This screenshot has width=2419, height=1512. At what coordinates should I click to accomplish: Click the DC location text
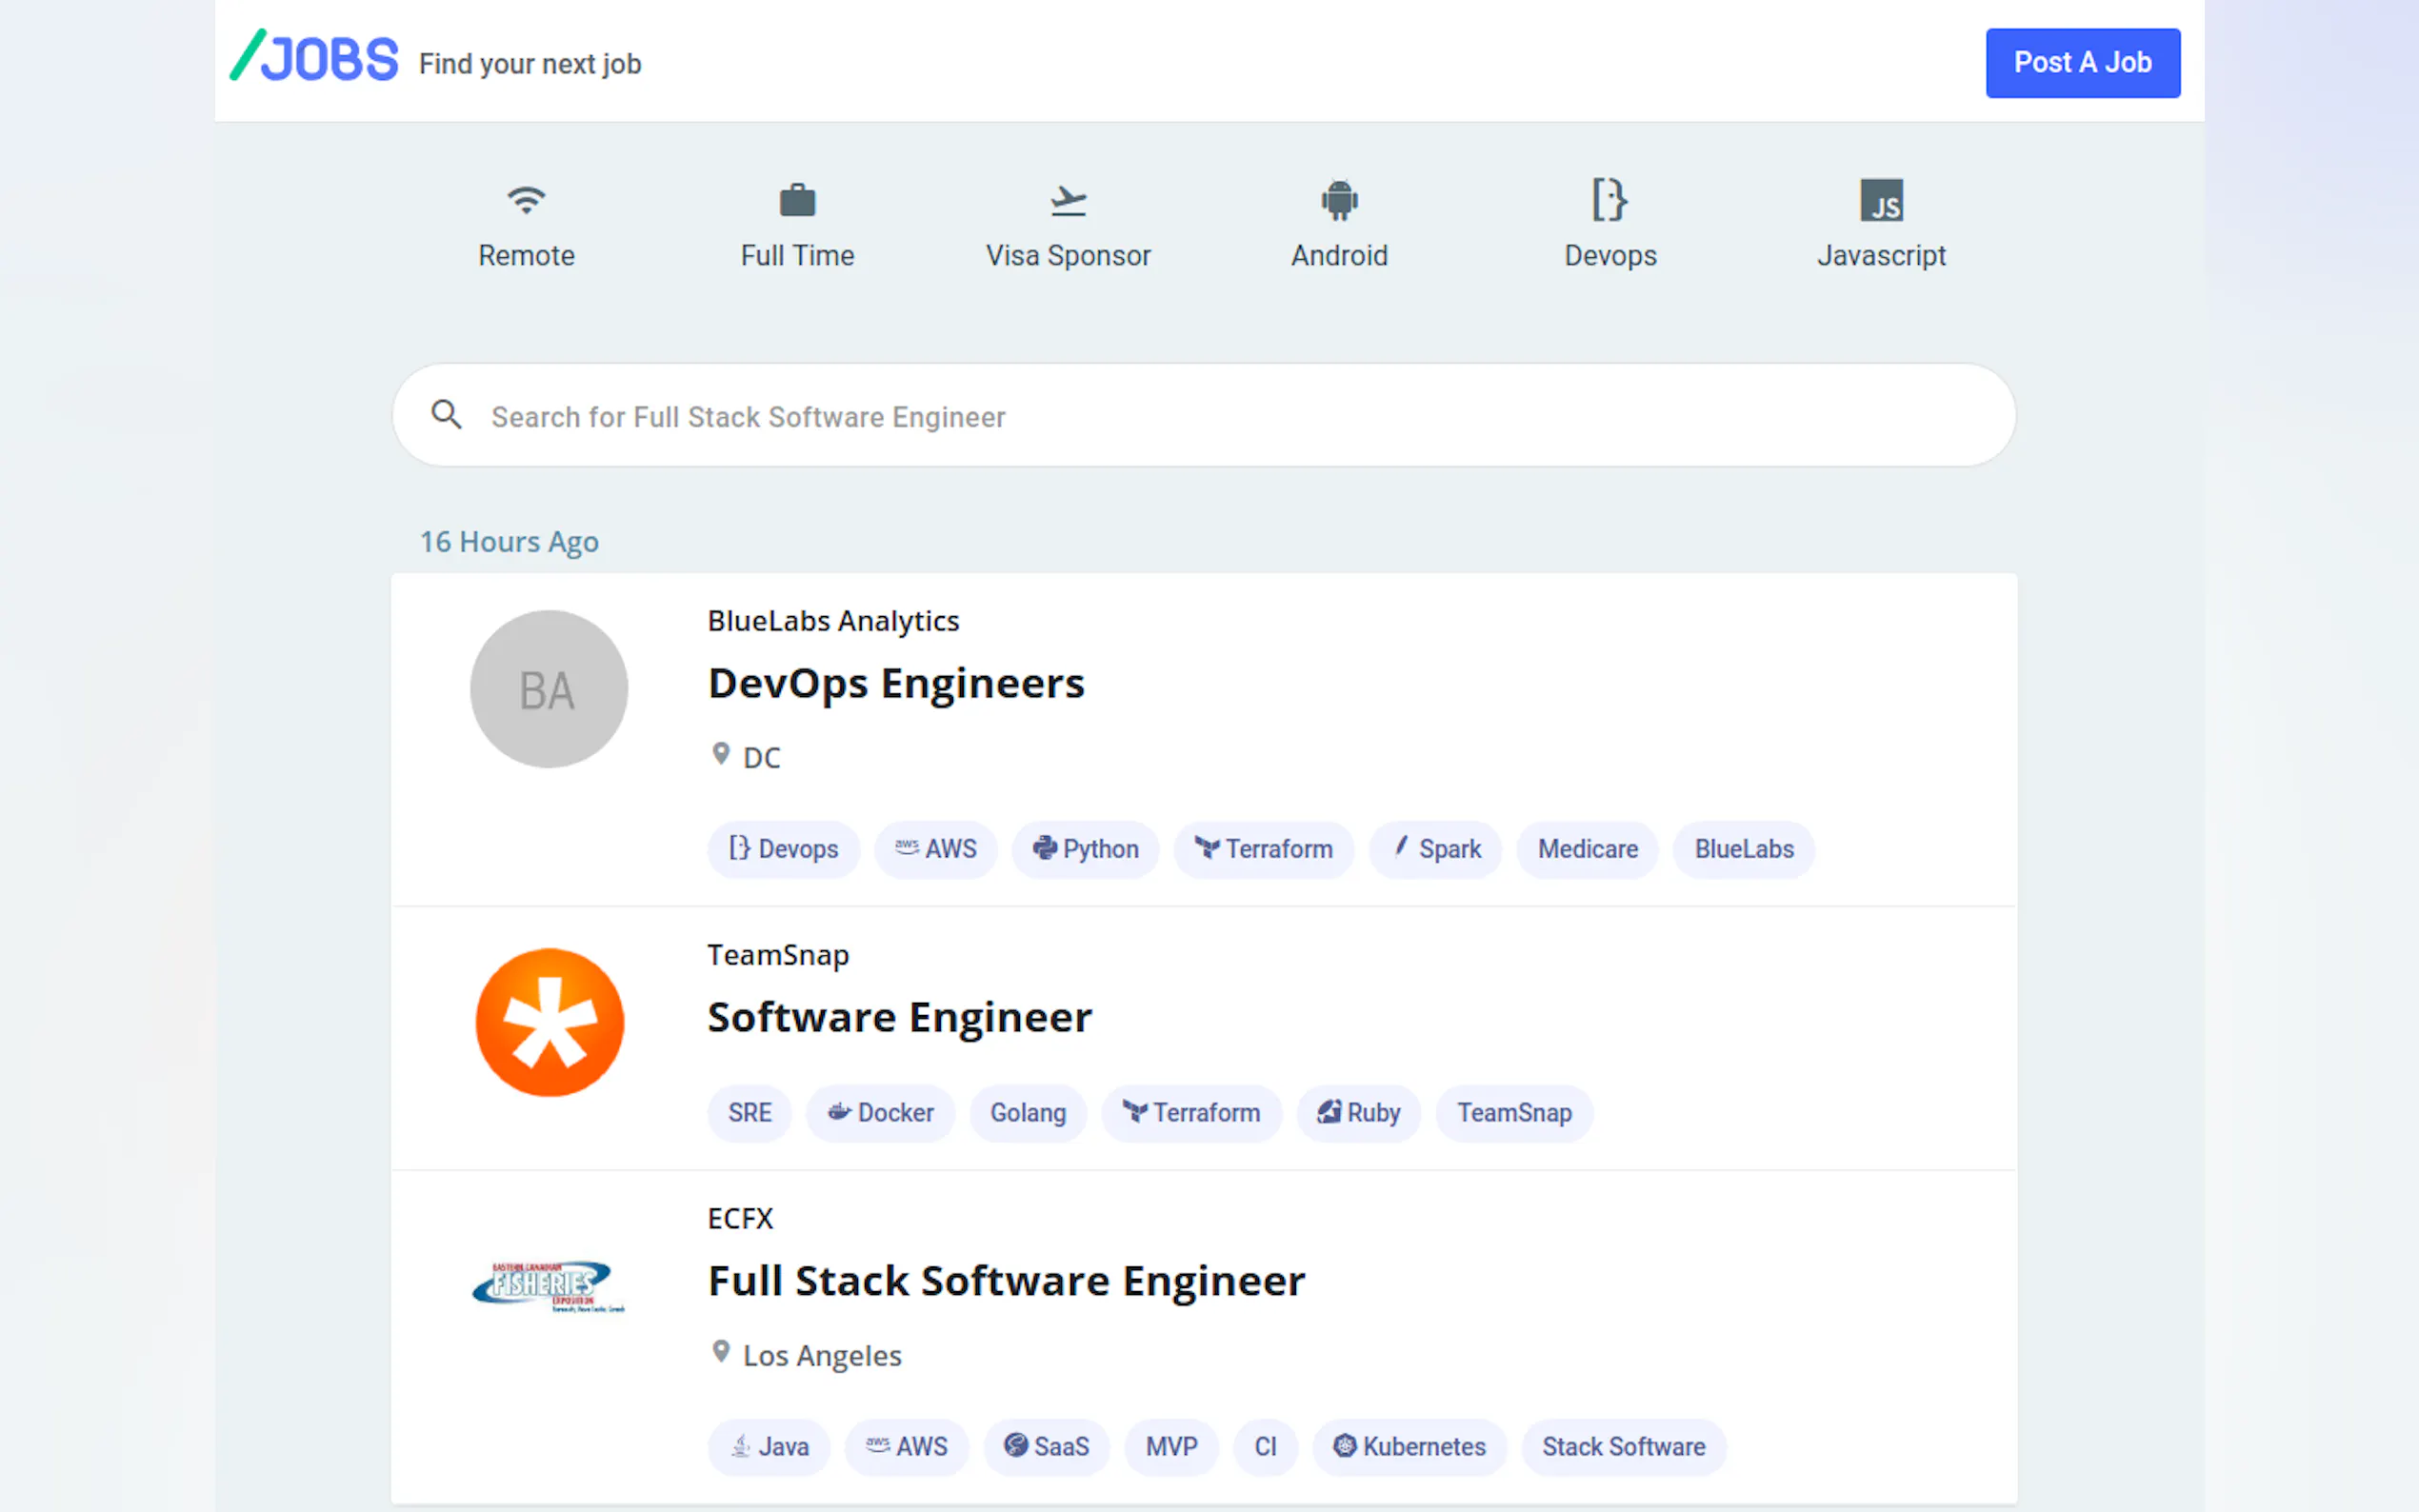pos(761,758)
